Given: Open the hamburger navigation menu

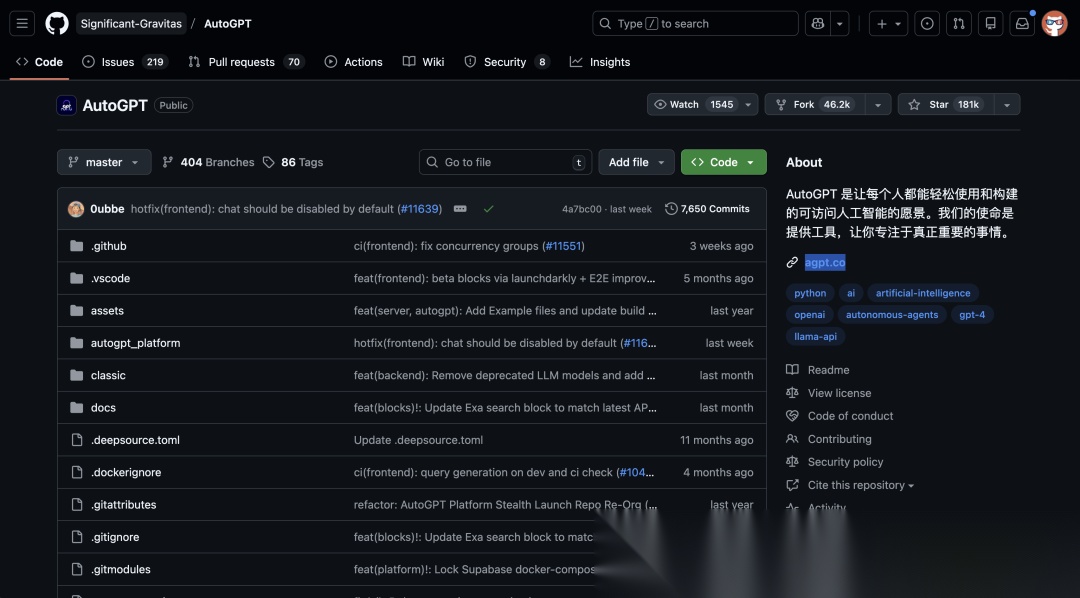Looking at the screenshot, I should 22,23.
